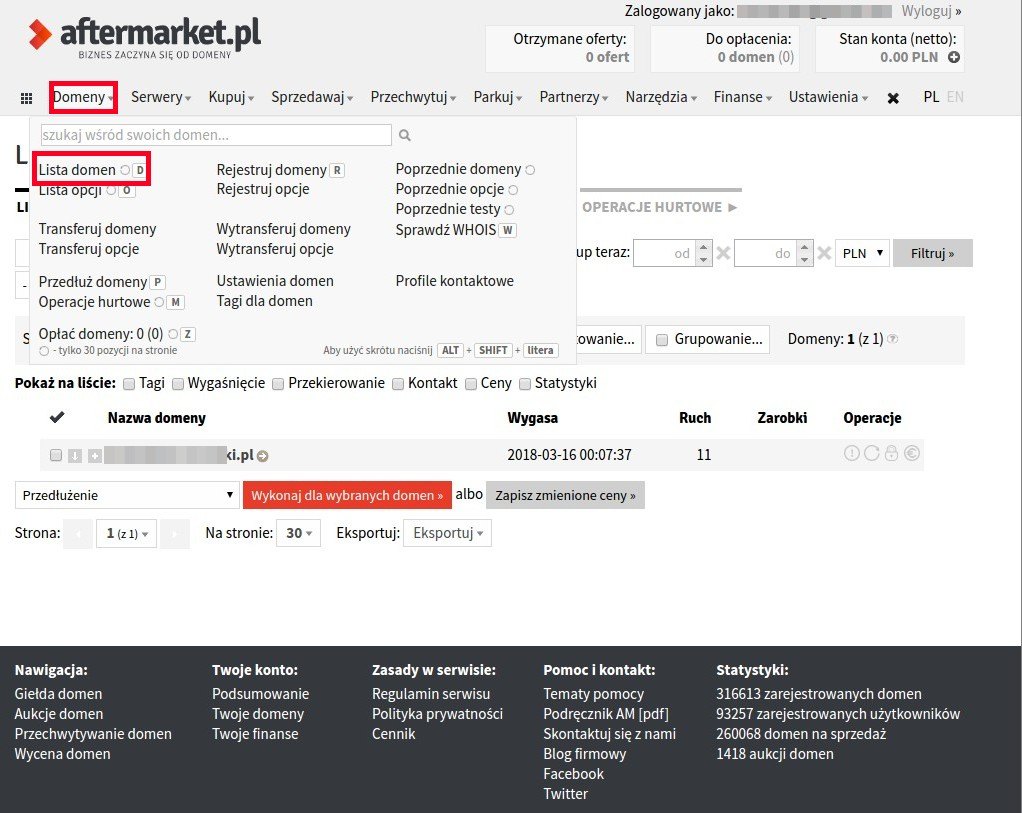Select Transferuj domeny menu entry
Image resolution: width=1022 pixels, height=813 pixels.
(97, 229)
